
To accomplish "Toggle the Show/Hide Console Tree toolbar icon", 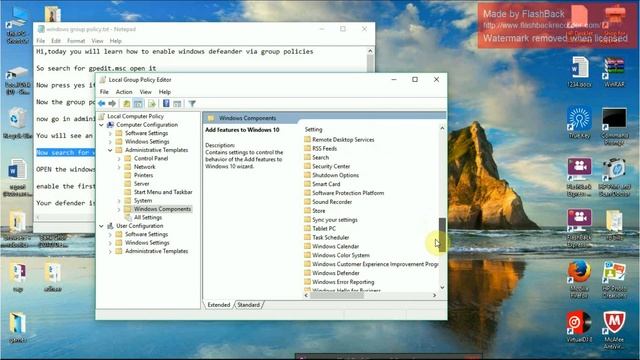I will (138, 104).
